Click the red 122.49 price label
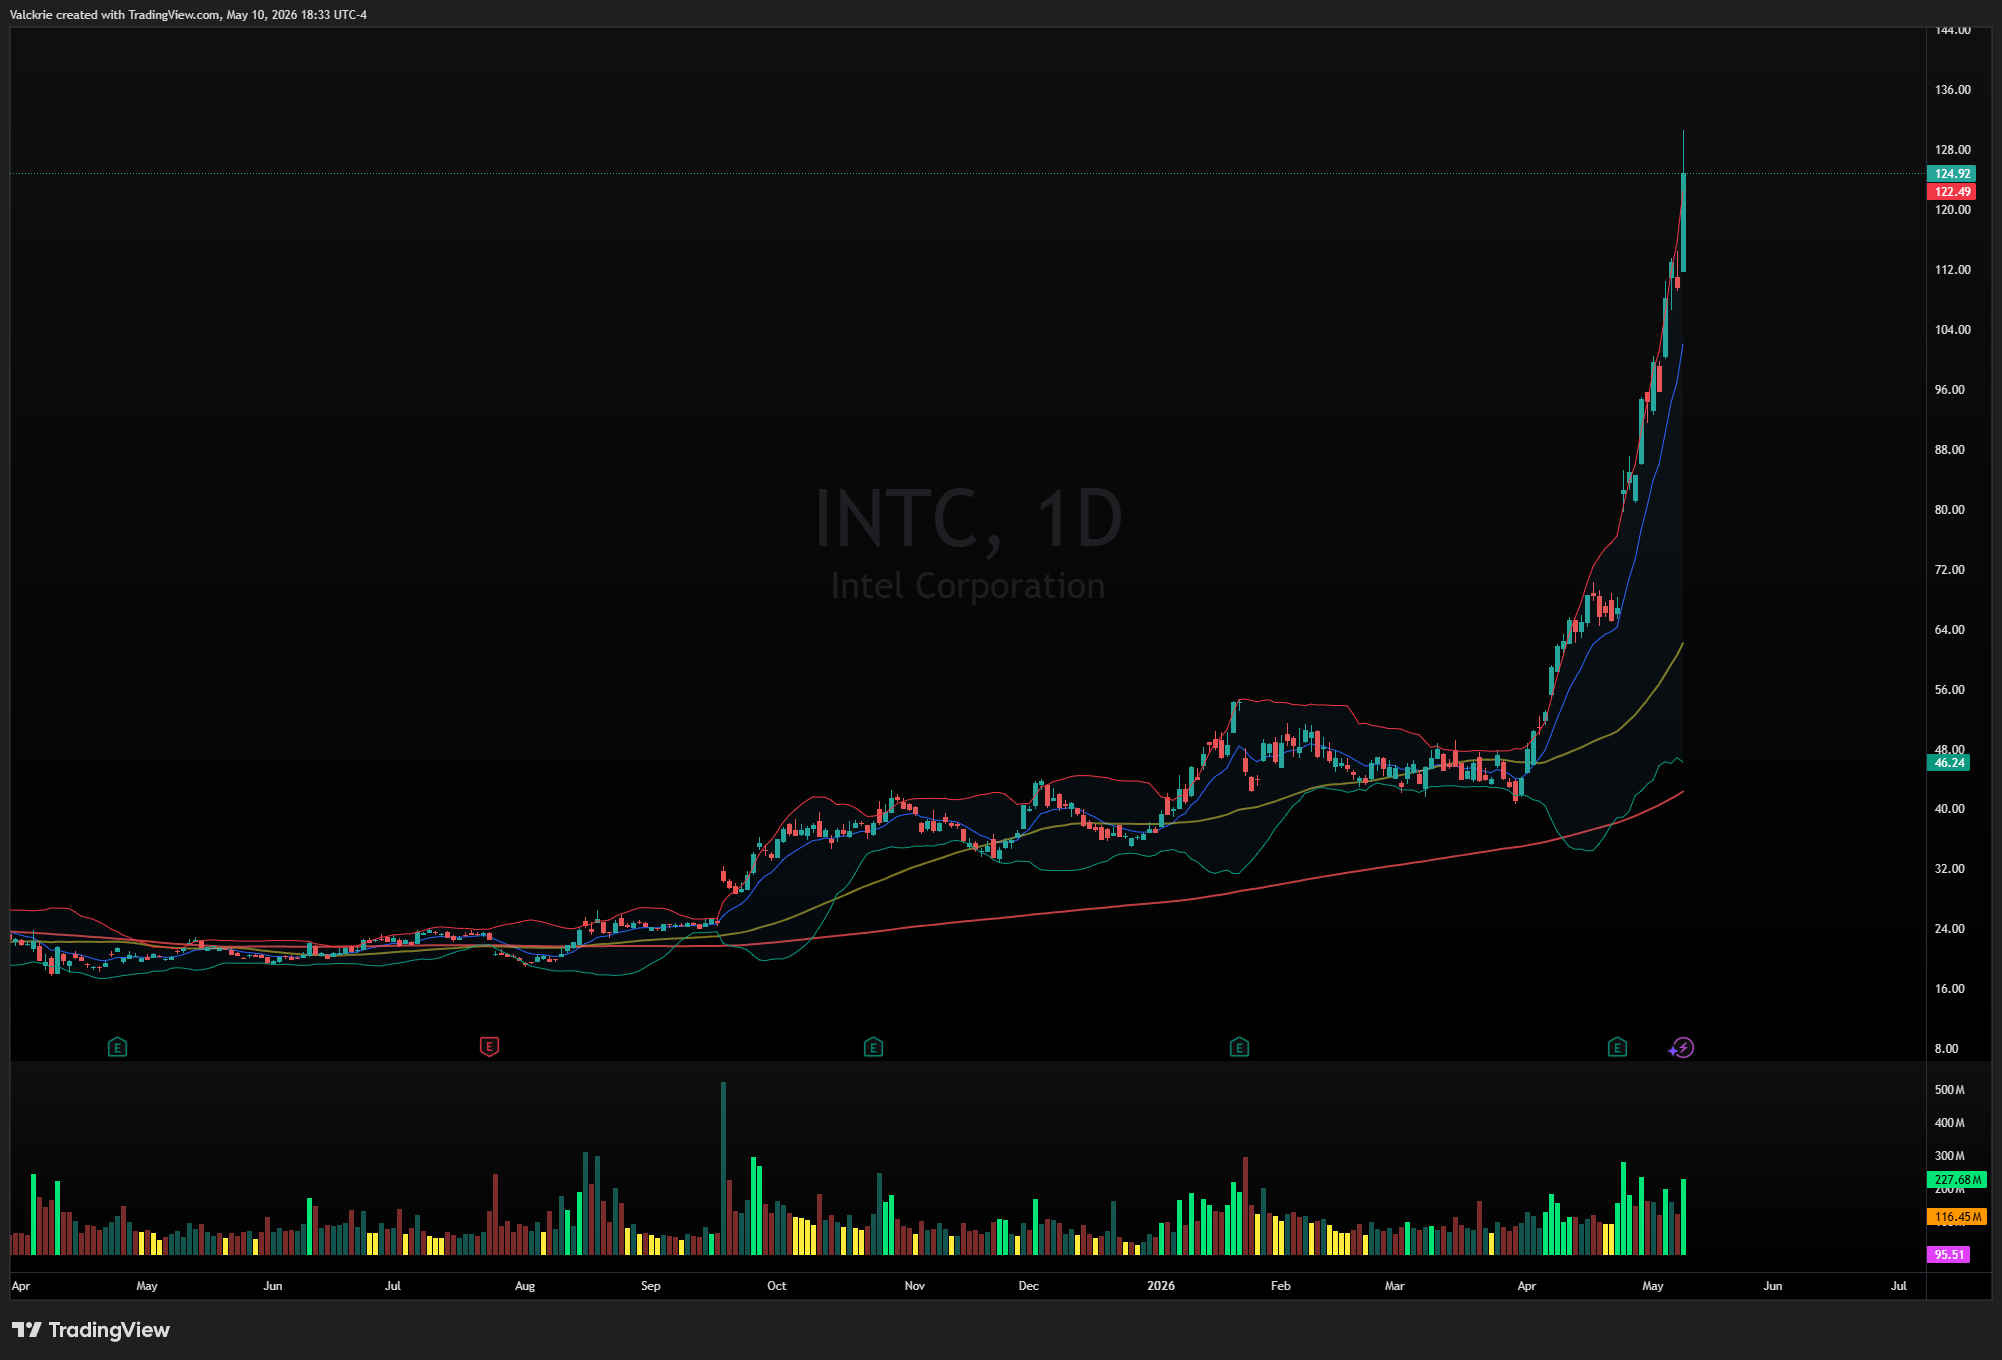 [x=1951, y=192]
